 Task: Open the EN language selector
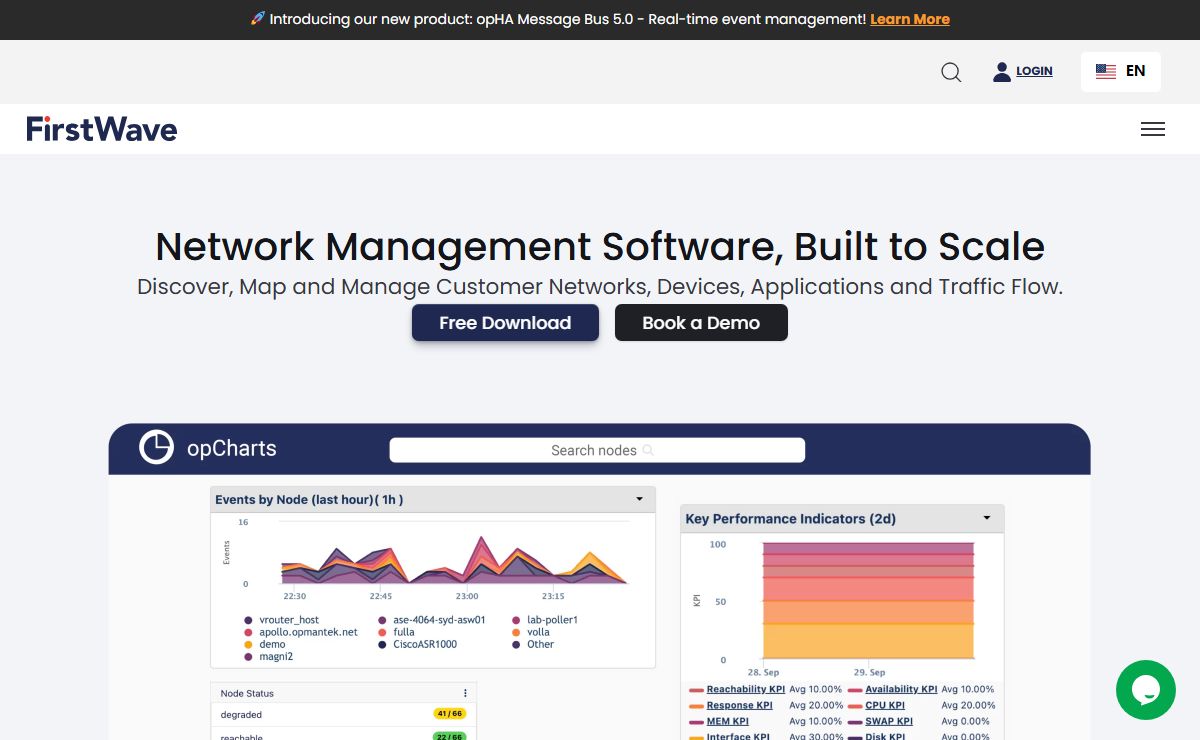[1121, 72]
